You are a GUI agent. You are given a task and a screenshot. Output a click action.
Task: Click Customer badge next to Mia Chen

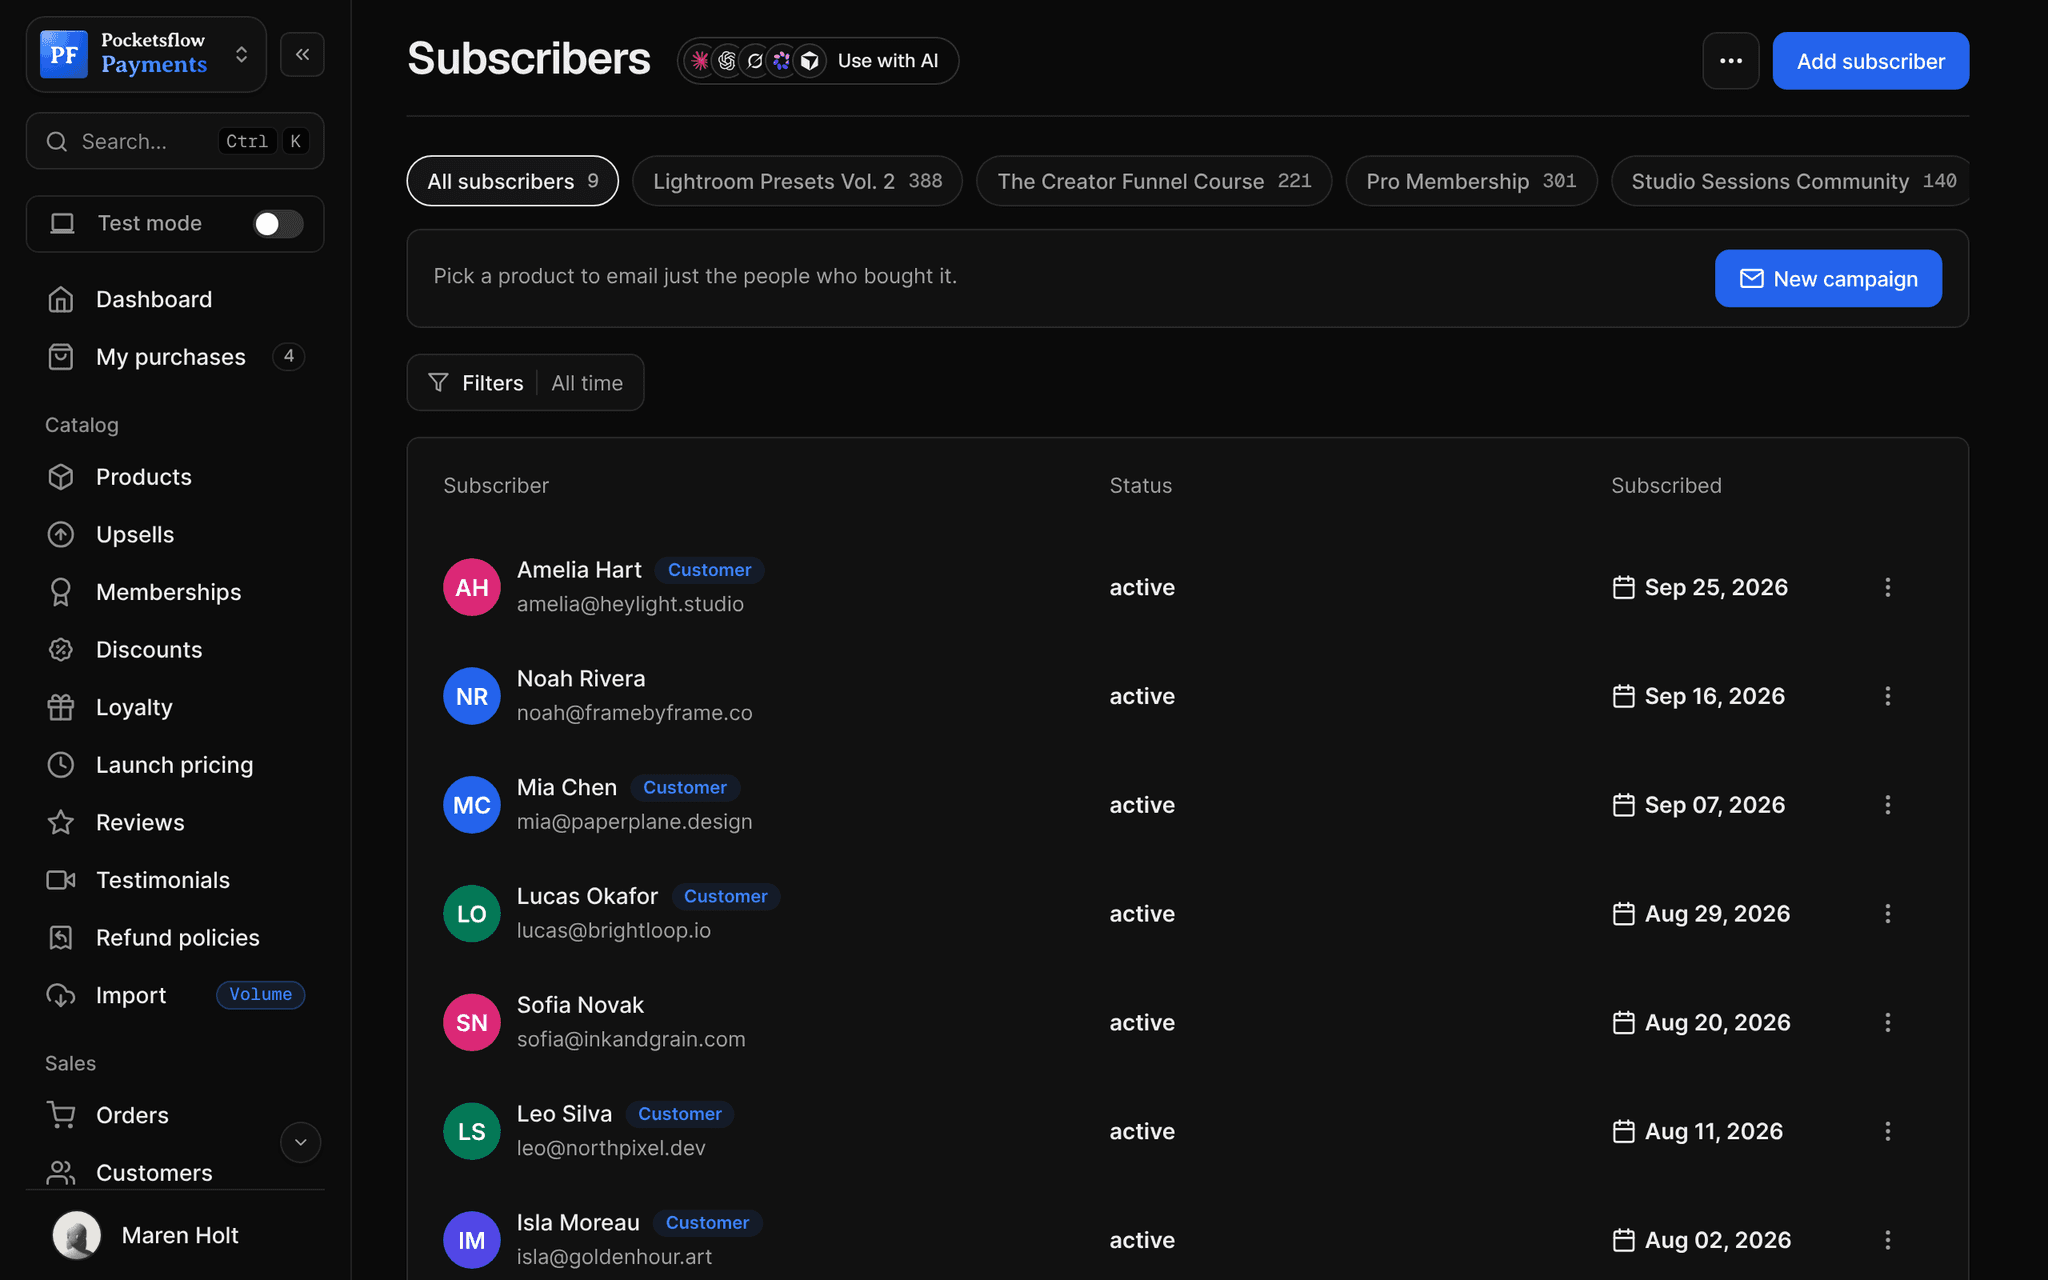pyautogui.click(x=685, y=788)
